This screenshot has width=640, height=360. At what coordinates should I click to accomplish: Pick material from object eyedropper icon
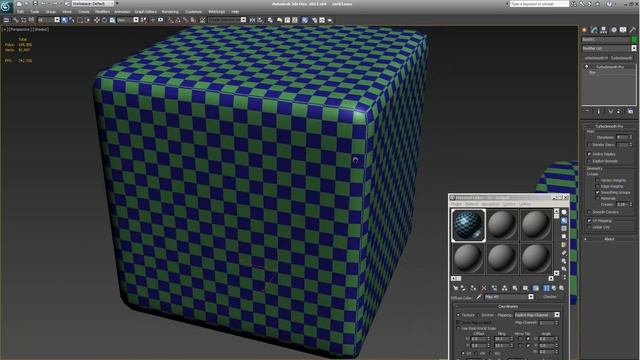click(479, 297)
